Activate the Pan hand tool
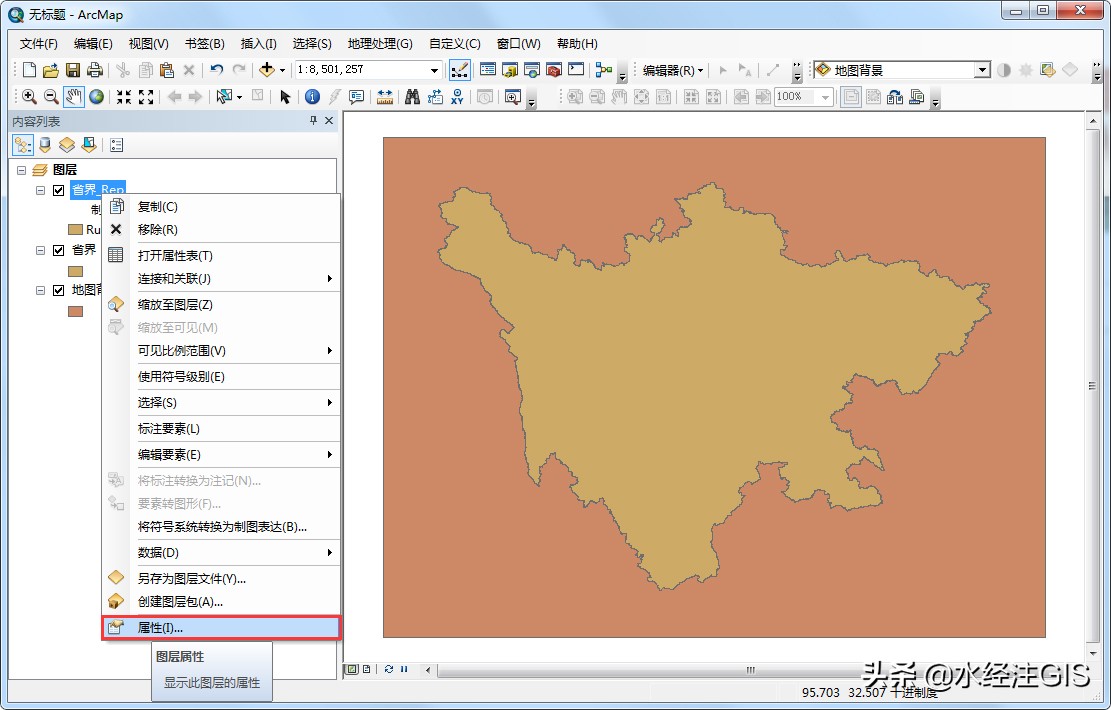The image size is (1111, 710). click(74, 96)
